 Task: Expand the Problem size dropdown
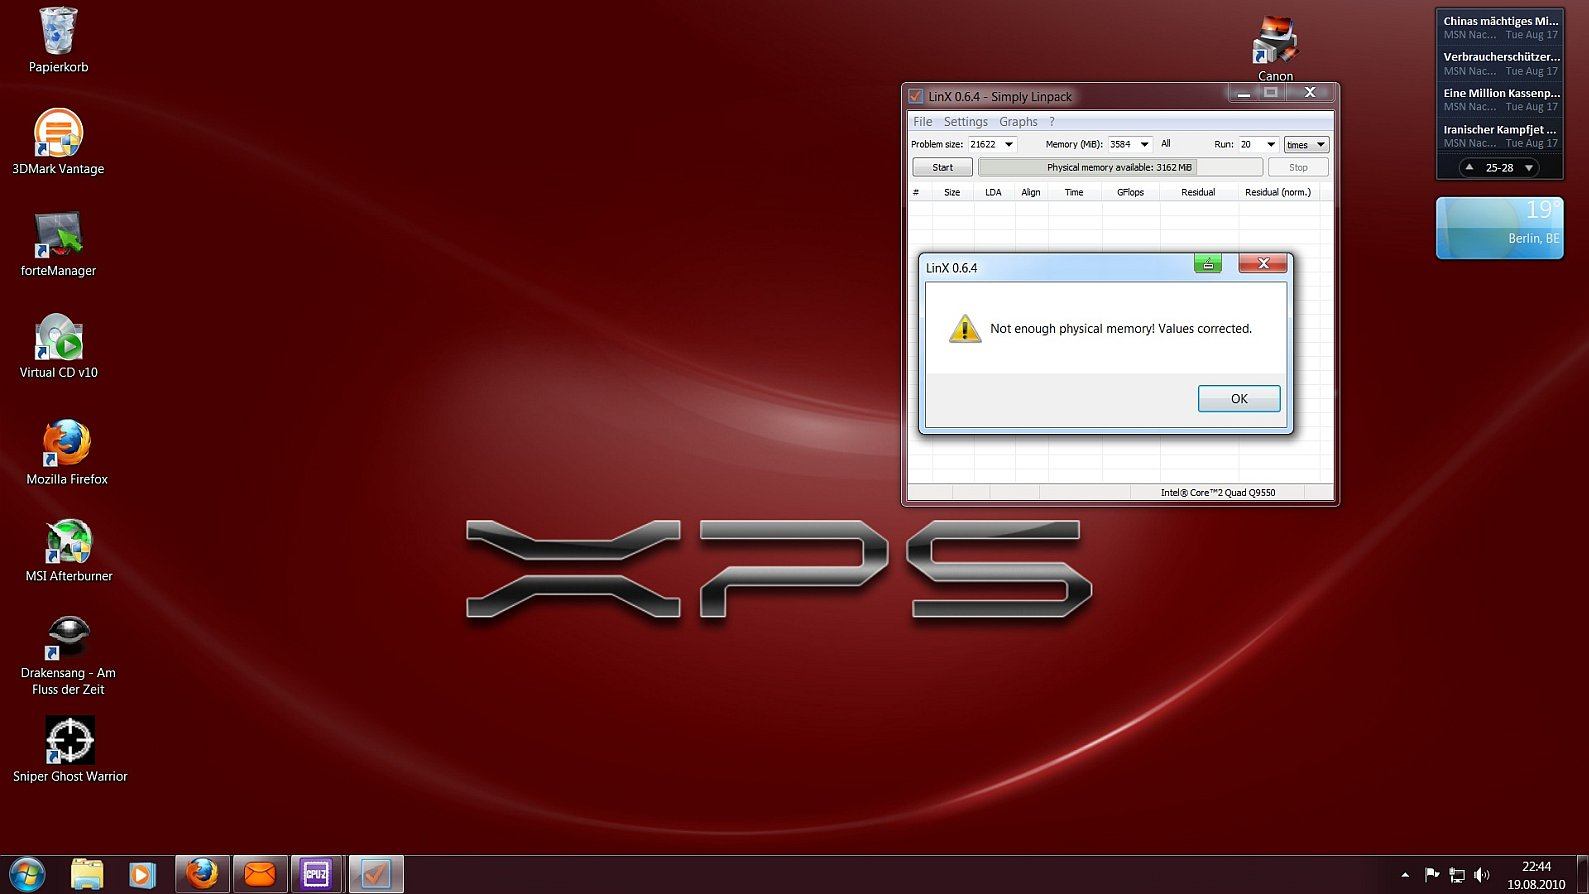[1009, 144]
